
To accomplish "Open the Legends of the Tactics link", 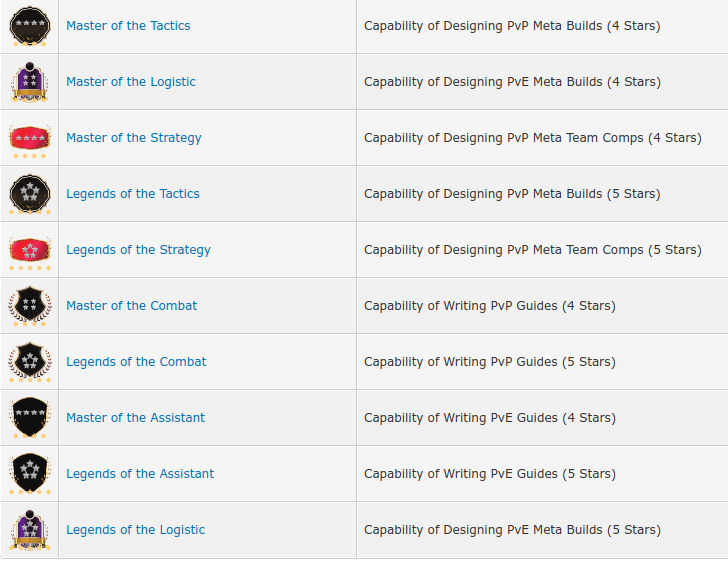I will point(133,194).
